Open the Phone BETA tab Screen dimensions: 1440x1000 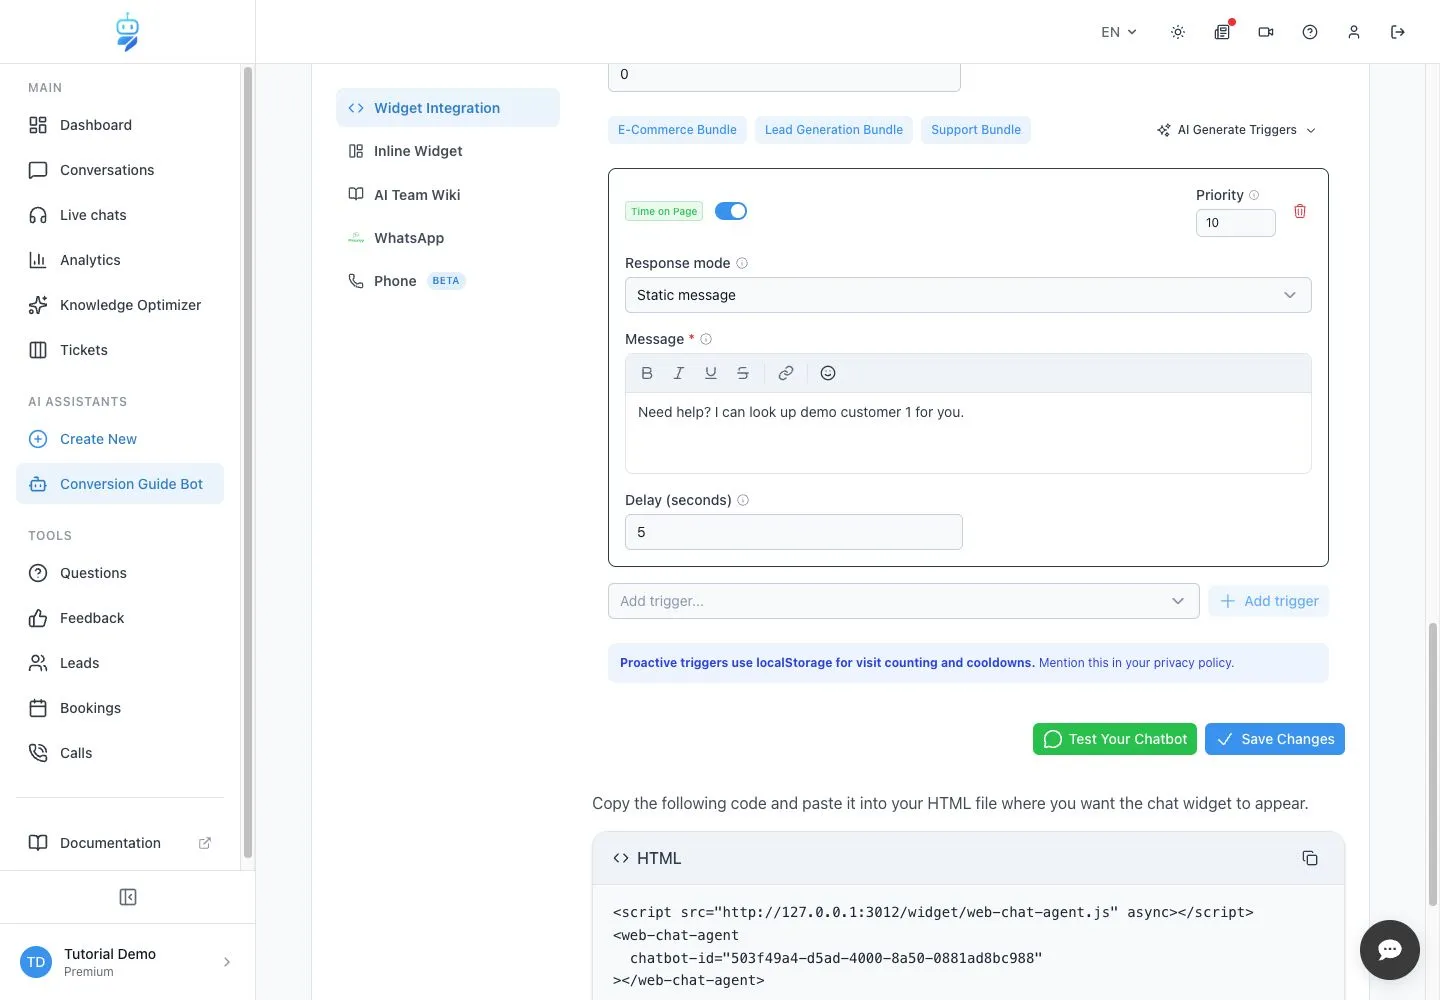coord(448,281)
